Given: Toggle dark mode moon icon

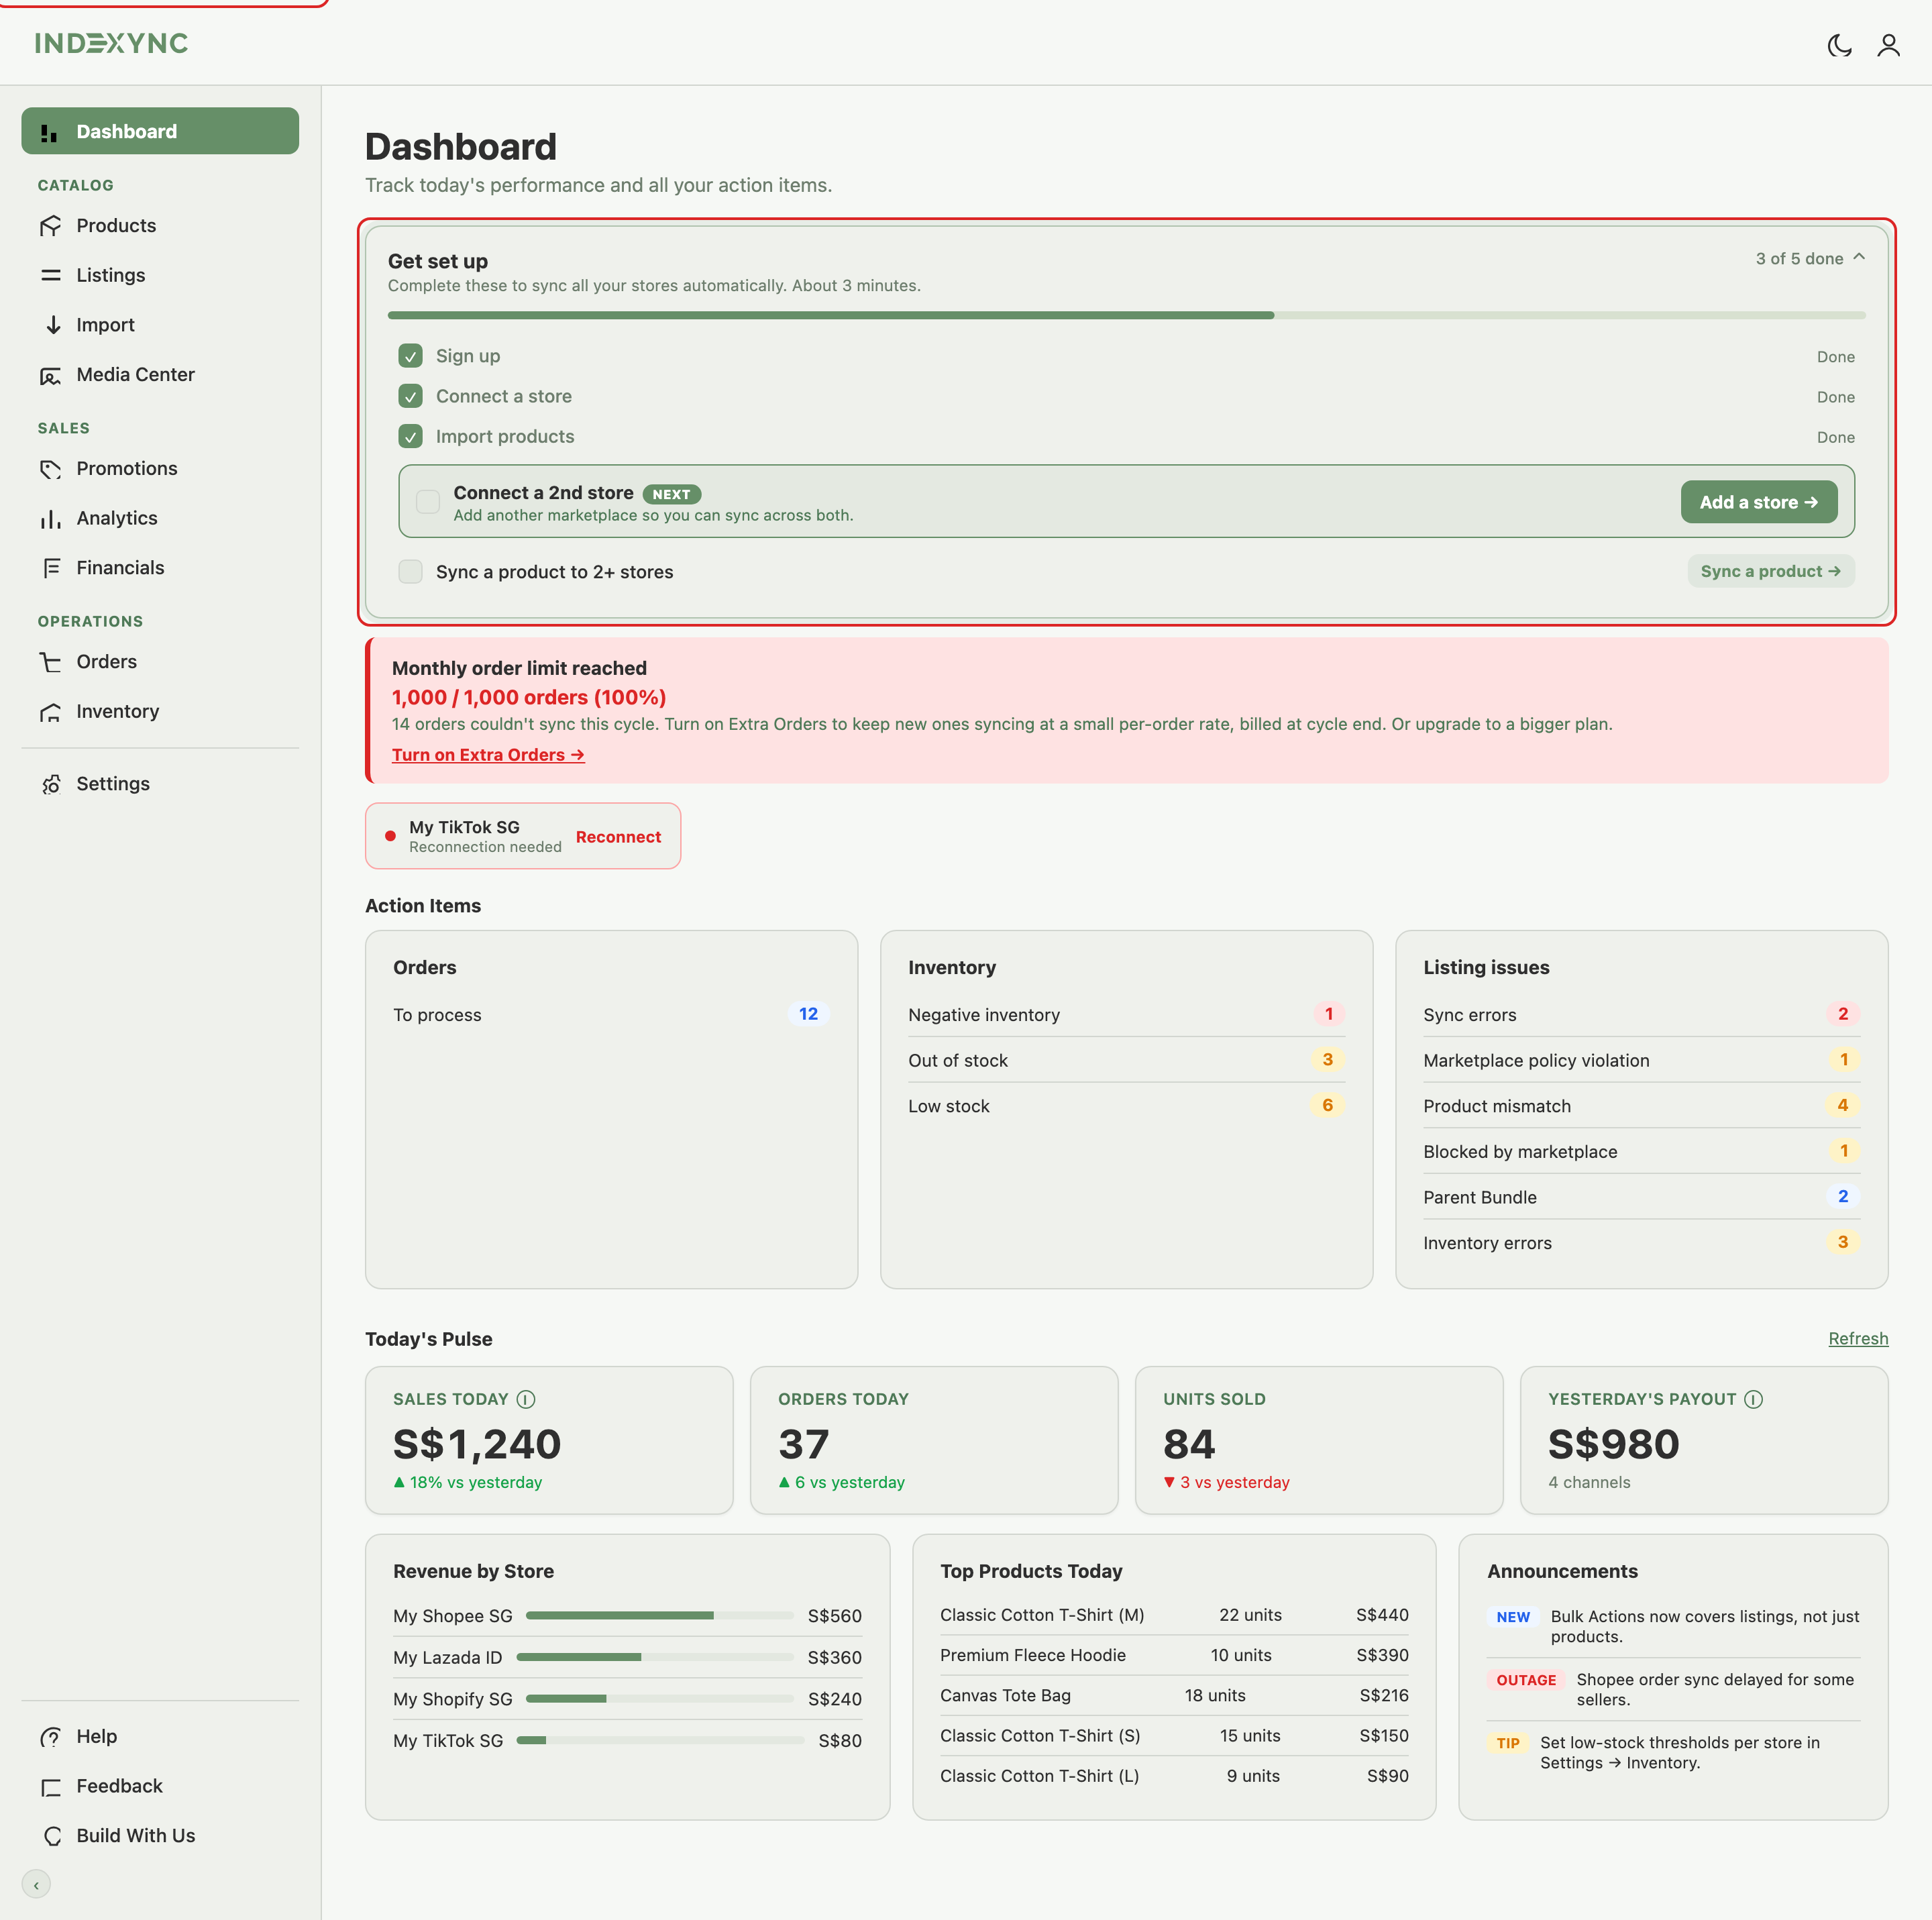Looking at the screenshot, I should click(x=1839, y=45).
